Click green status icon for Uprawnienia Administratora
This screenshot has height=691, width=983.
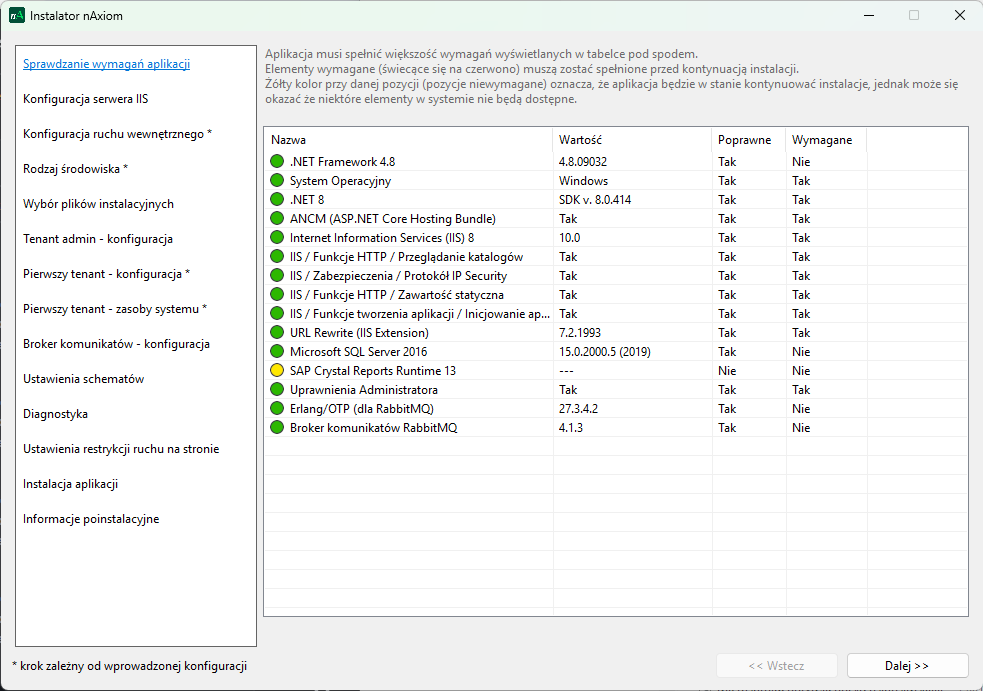pos(277,390)
